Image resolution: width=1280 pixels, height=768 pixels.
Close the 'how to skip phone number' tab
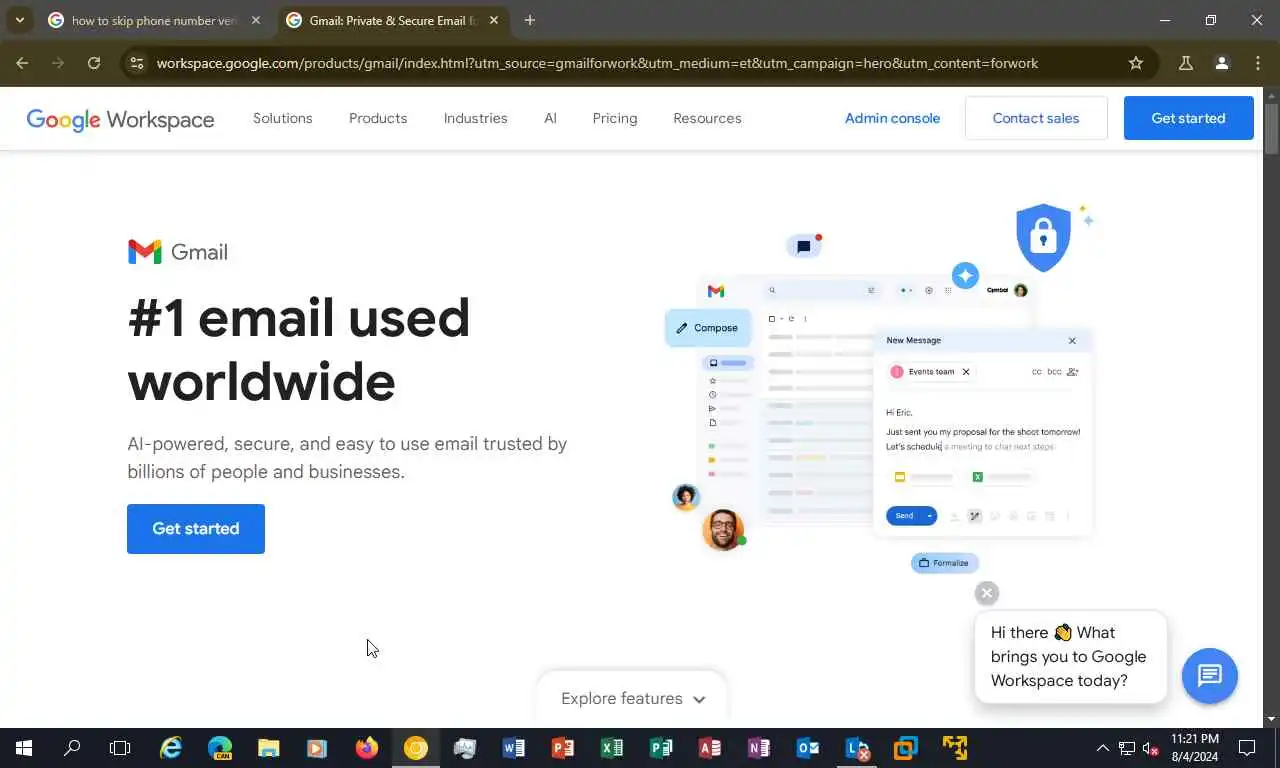(x=256, y=20)
